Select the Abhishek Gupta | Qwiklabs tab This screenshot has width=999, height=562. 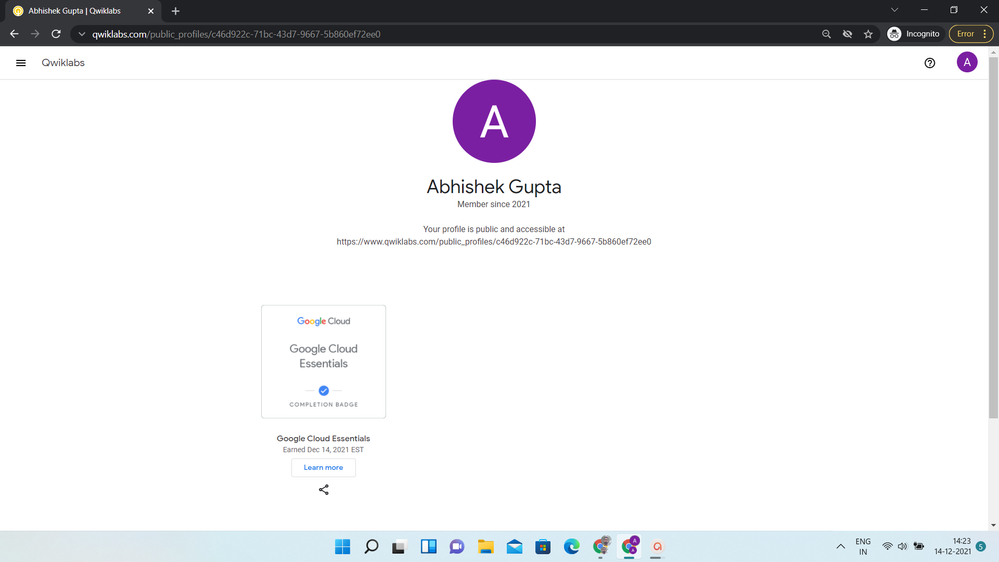pos(83,11)
